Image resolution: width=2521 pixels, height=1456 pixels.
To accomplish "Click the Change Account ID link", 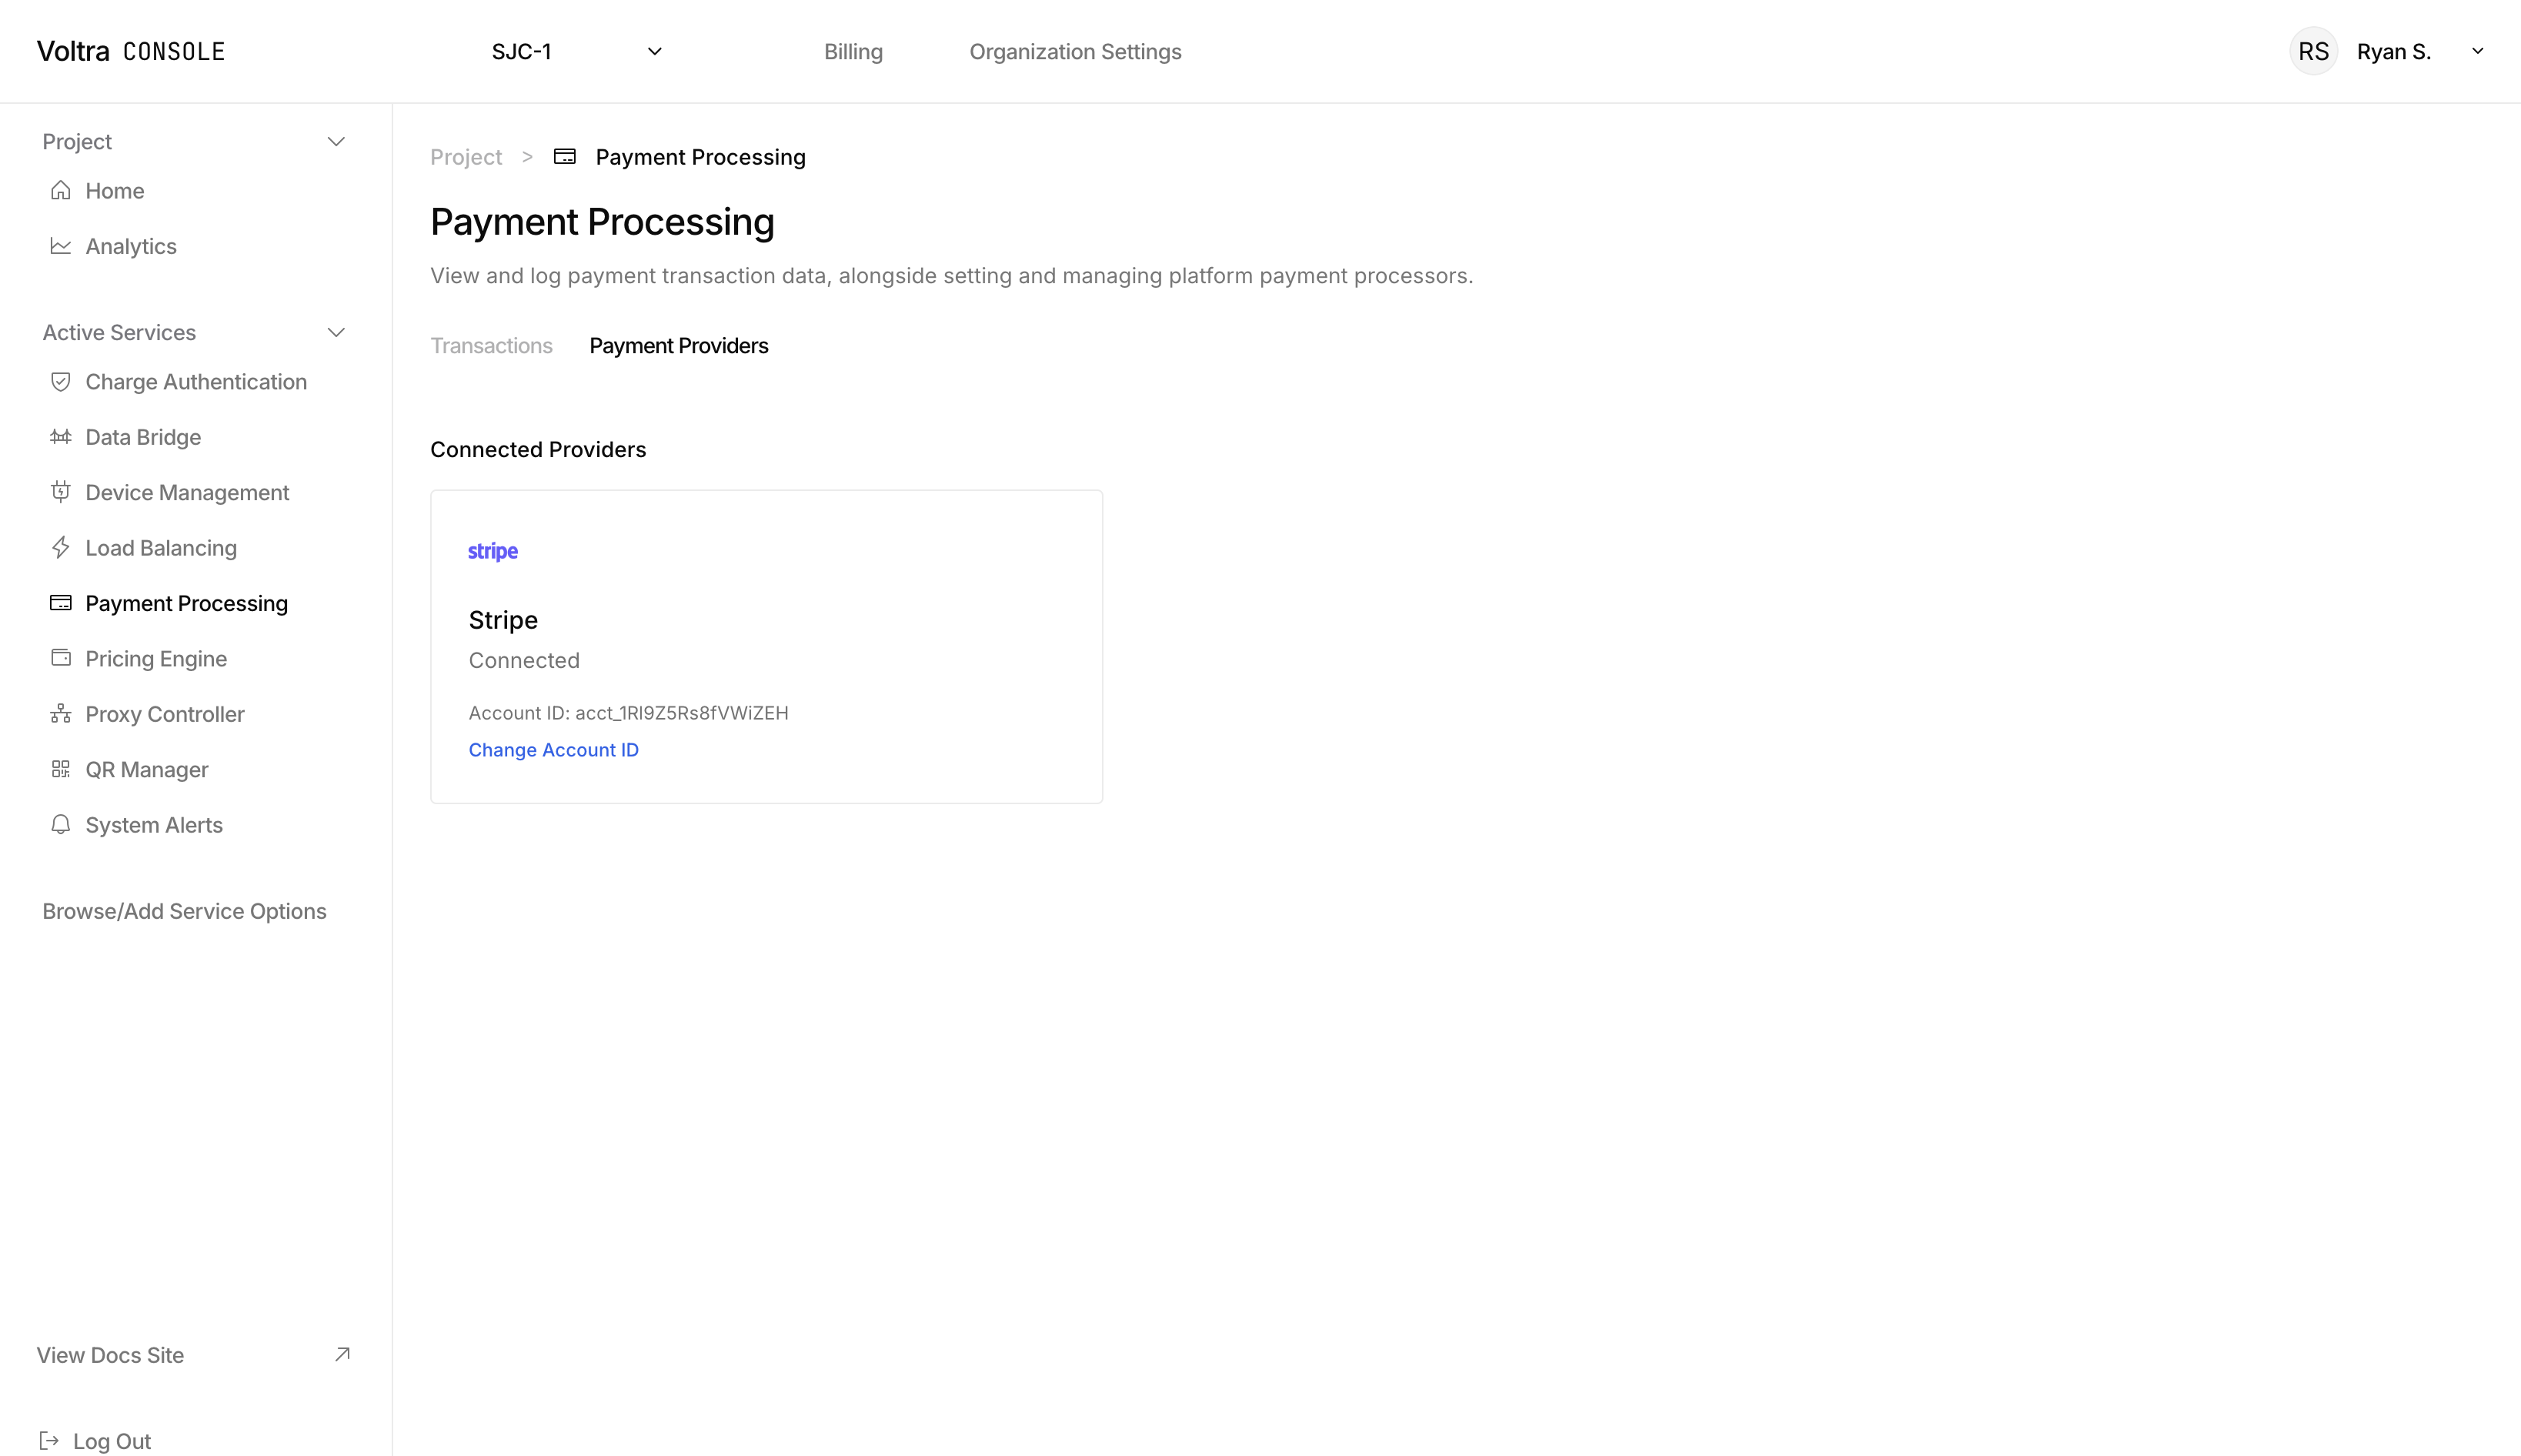I will [553, 749].
